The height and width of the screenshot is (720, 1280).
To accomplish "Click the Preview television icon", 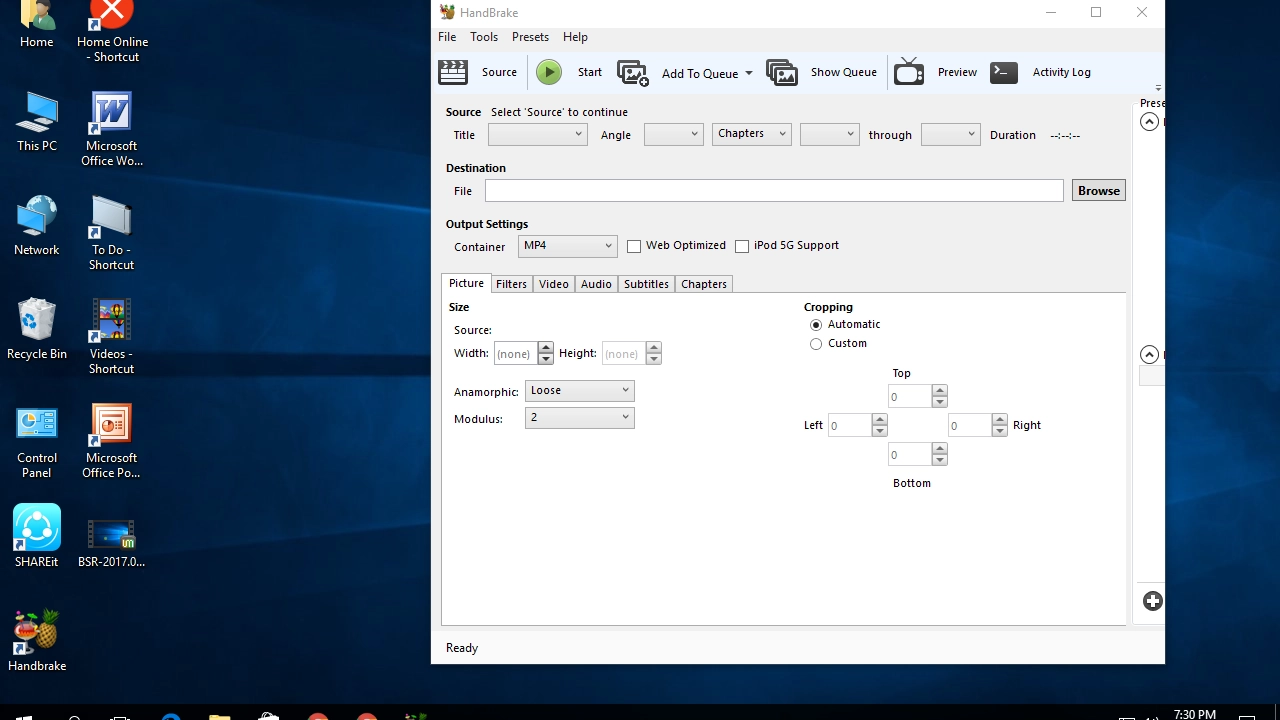I will [x=908, y=72].
